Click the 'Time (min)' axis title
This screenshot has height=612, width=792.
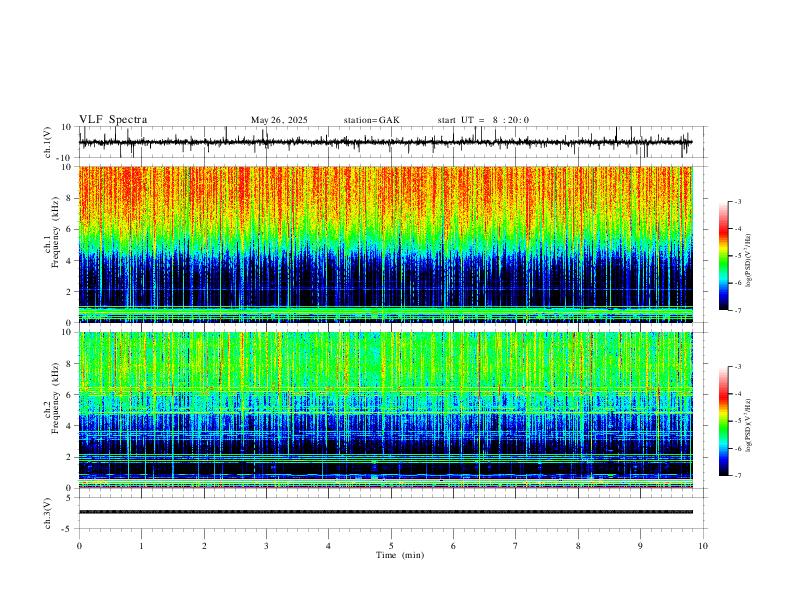coord(400,555)
